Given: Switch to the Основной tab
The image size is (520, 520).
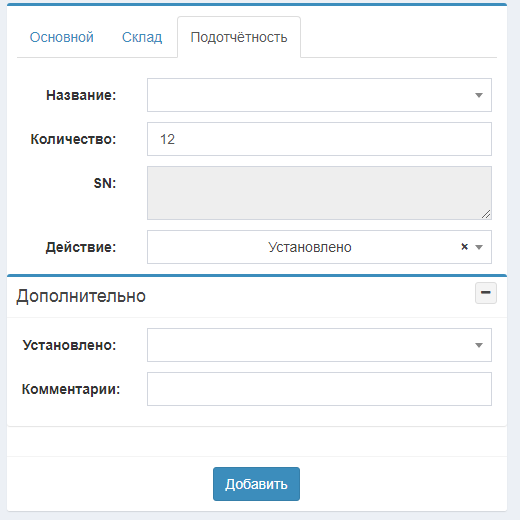Looking at the screenshot, I should coord(62,37).
